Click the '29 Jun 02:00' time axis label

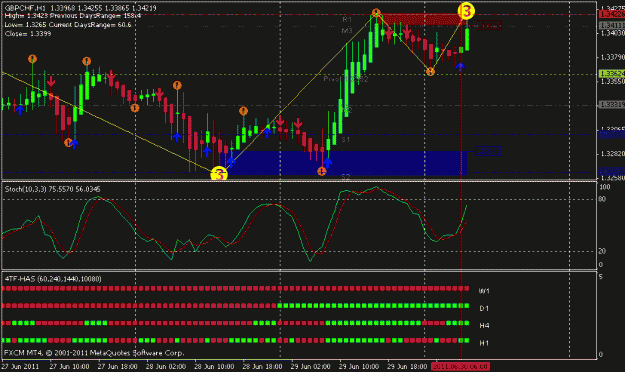click(x=311, y=366)
